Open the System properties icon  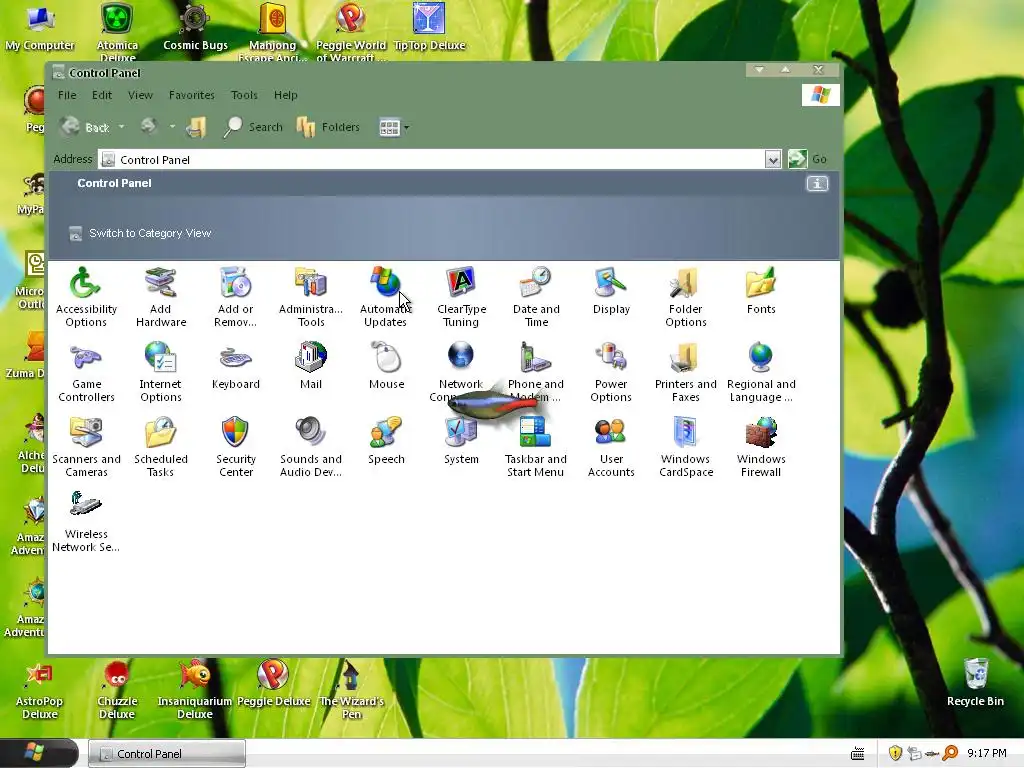(x=461, y=441)
